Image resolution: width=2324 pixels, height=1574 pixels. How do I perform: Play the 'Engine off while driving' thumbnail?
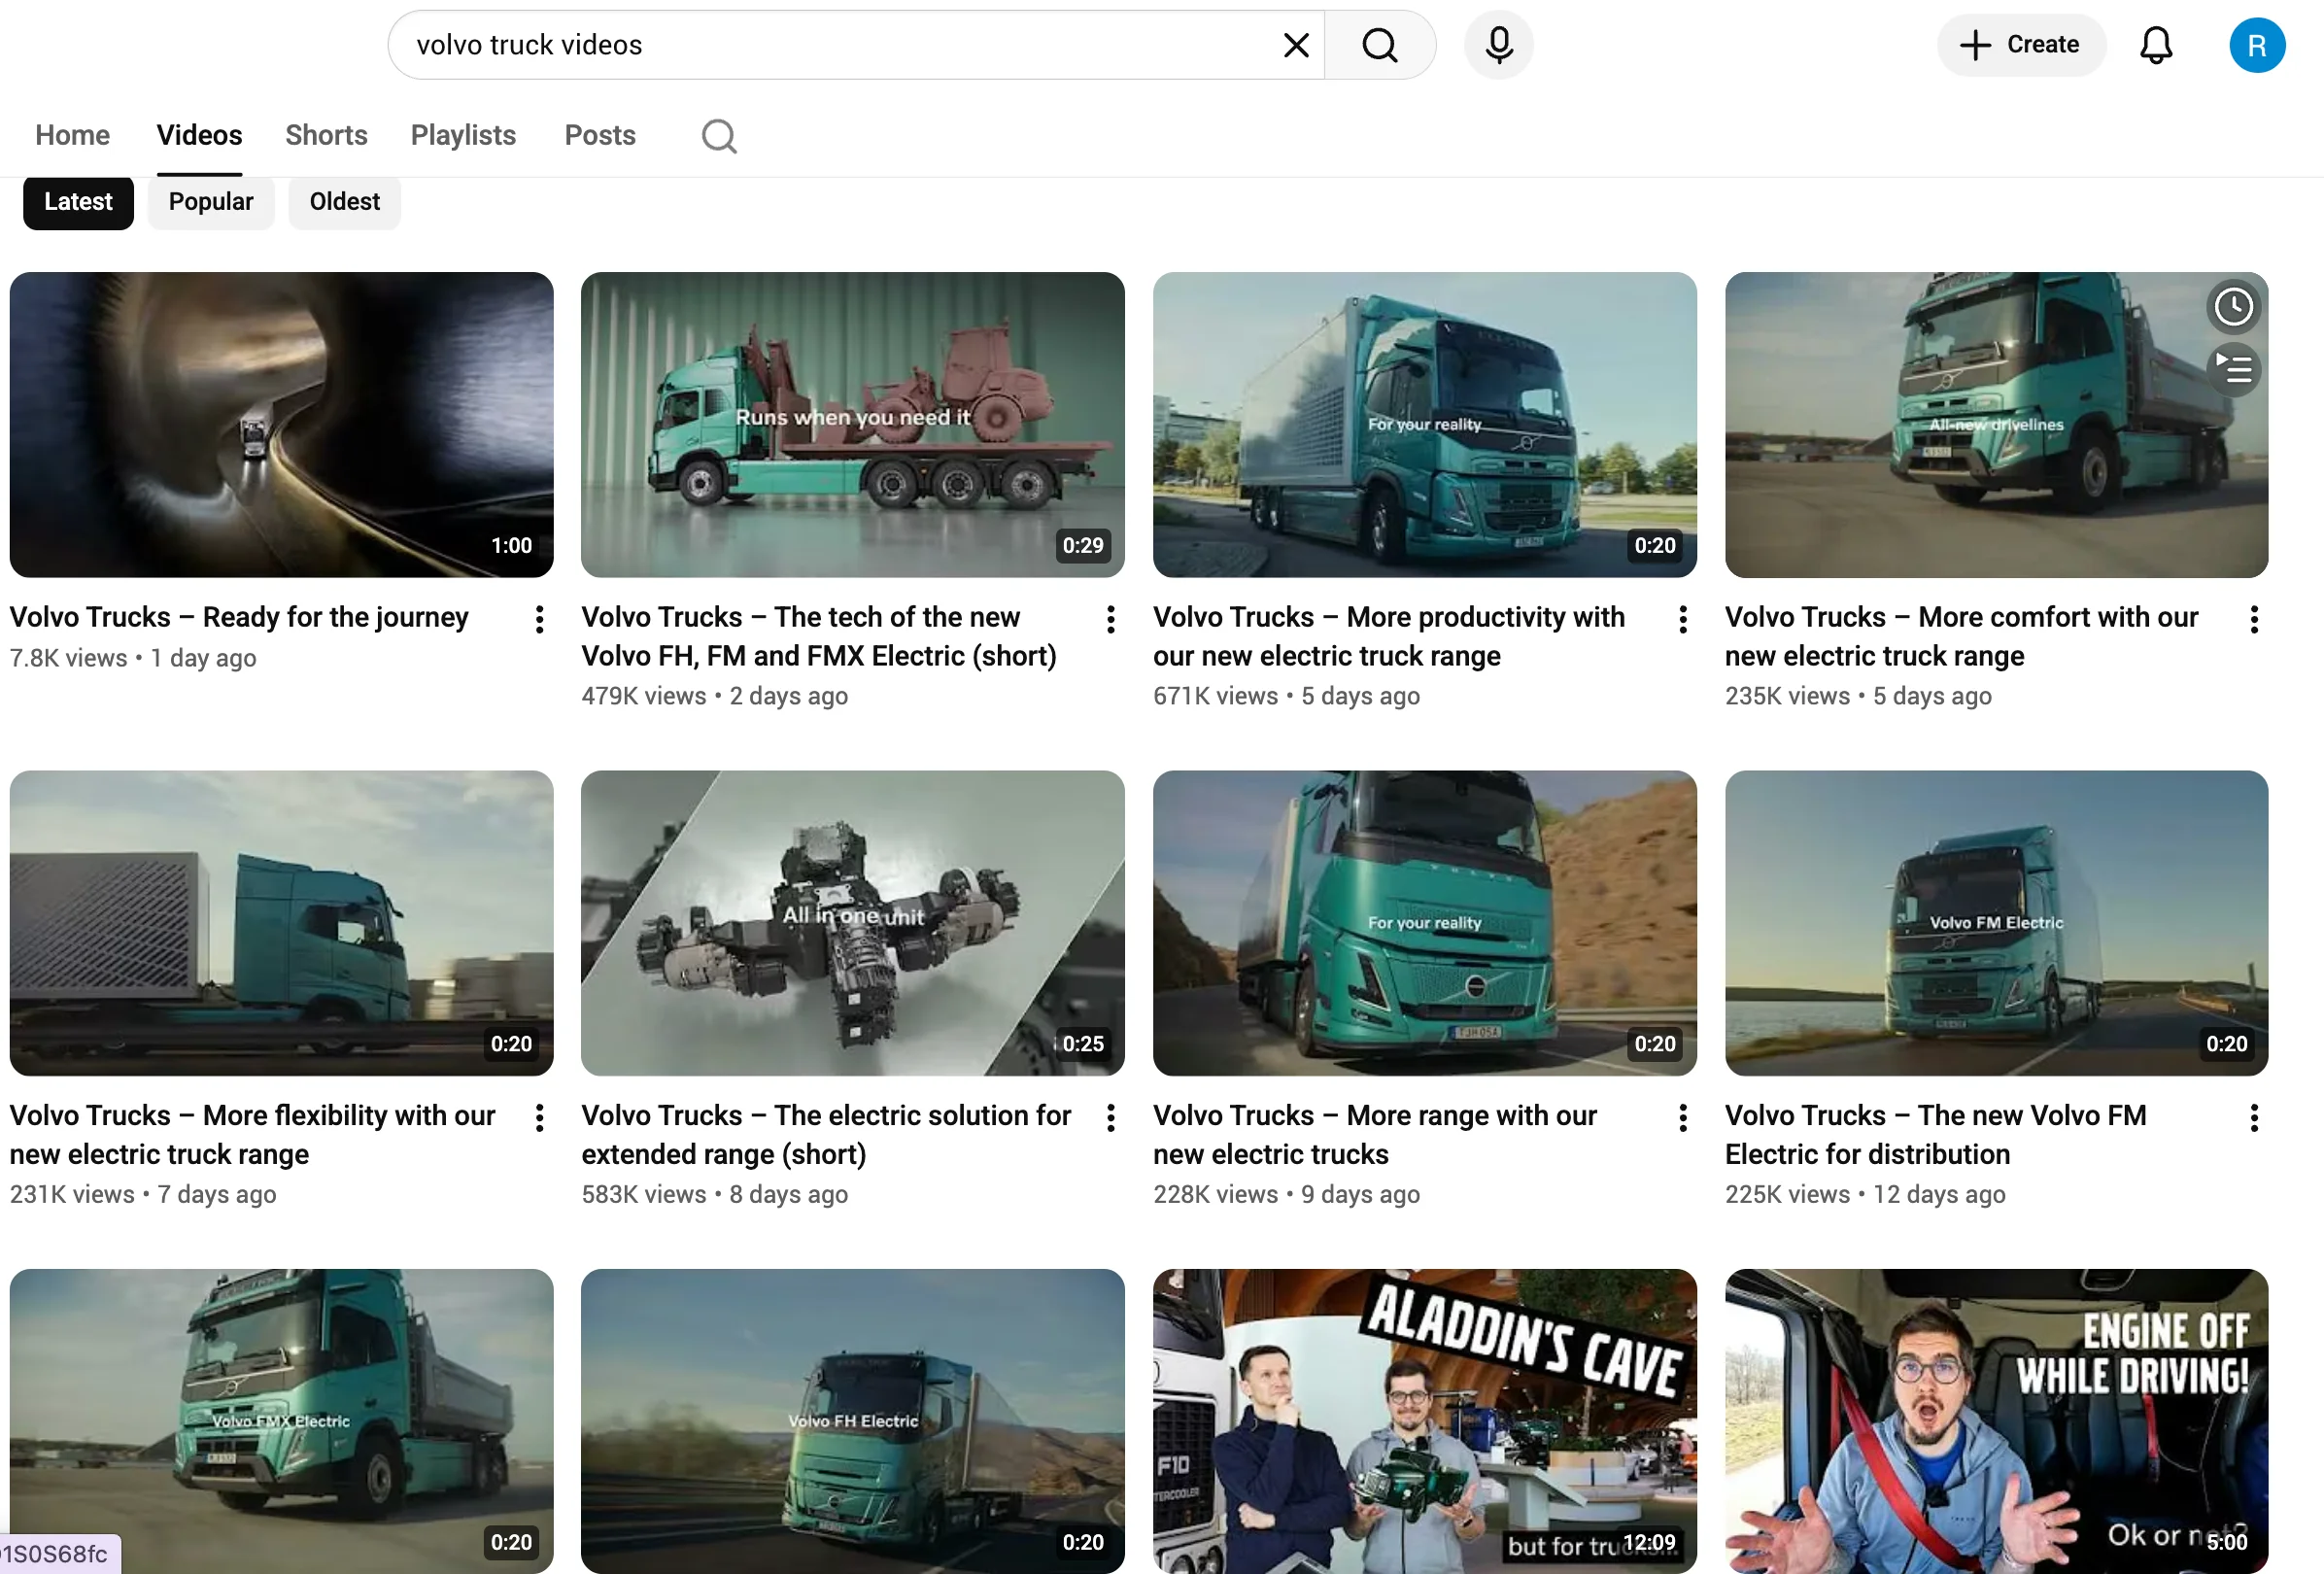pyautogui.click(x=1996, y=1420)
